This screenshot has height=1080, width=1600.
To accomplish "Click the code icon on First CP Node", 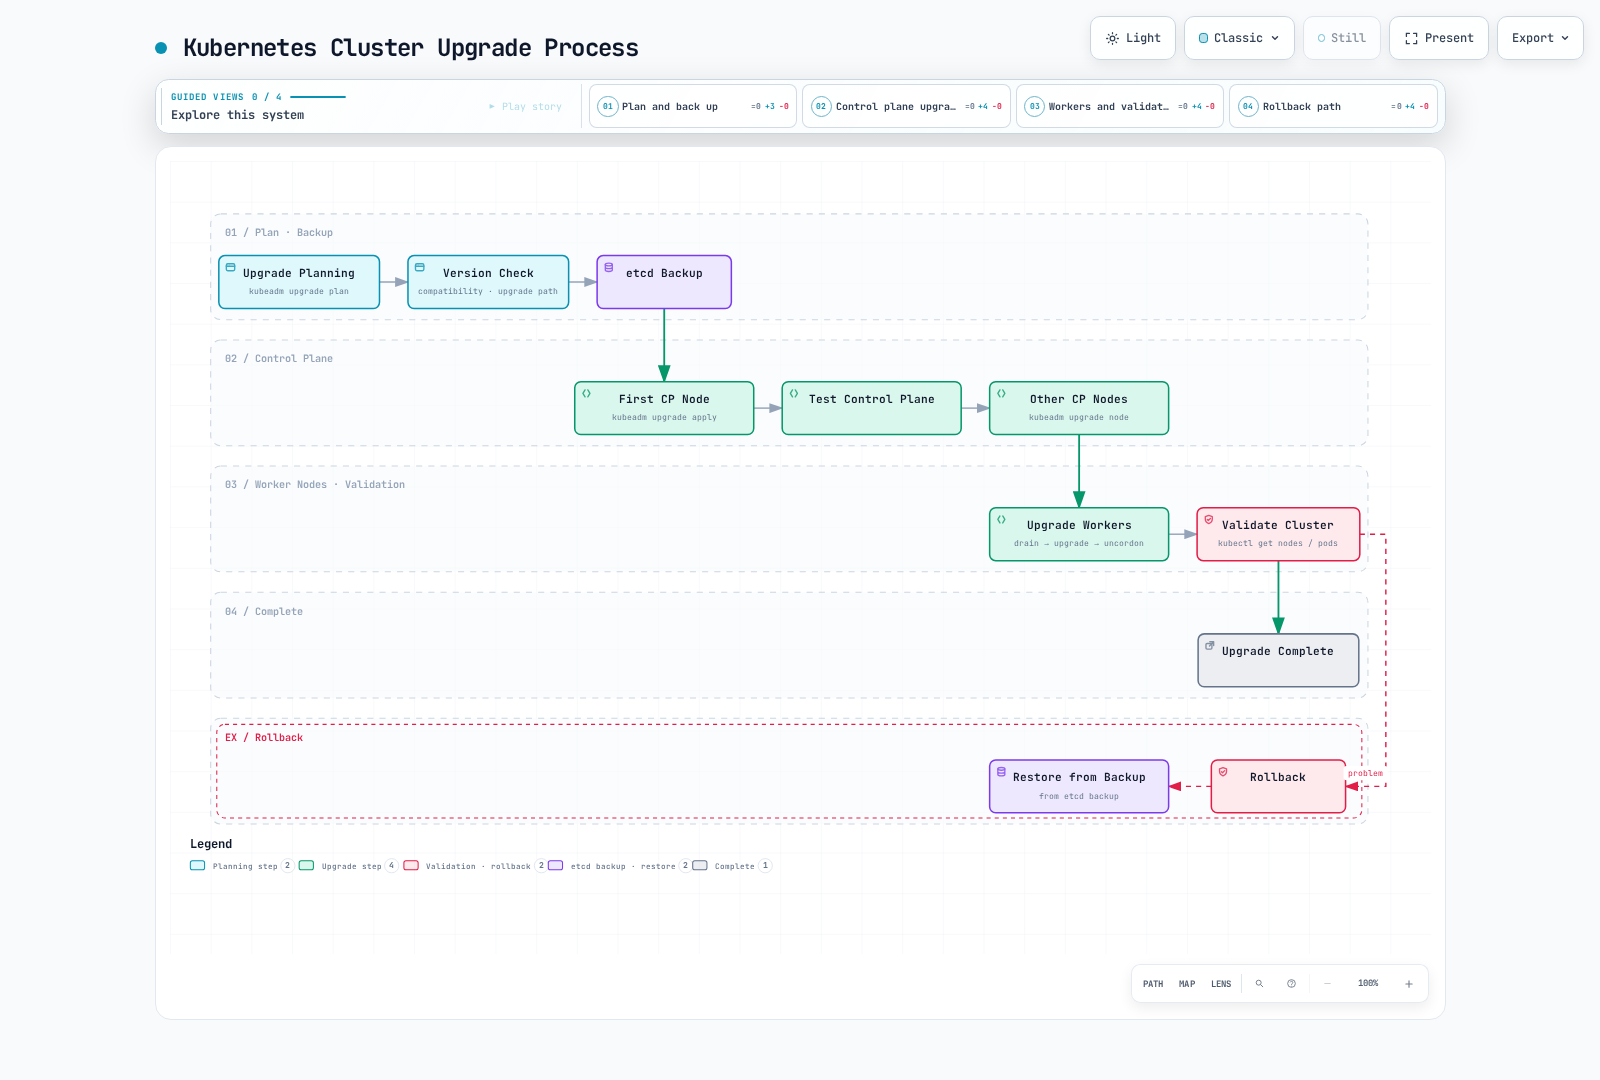I will 586,394.
